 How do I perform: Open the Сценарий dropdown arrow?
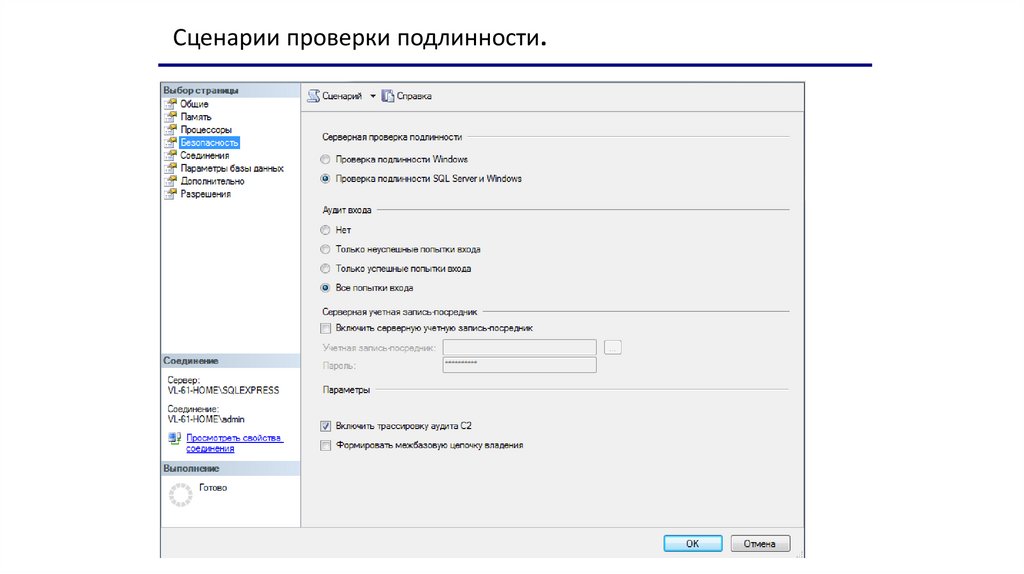[x=373, y=96]
